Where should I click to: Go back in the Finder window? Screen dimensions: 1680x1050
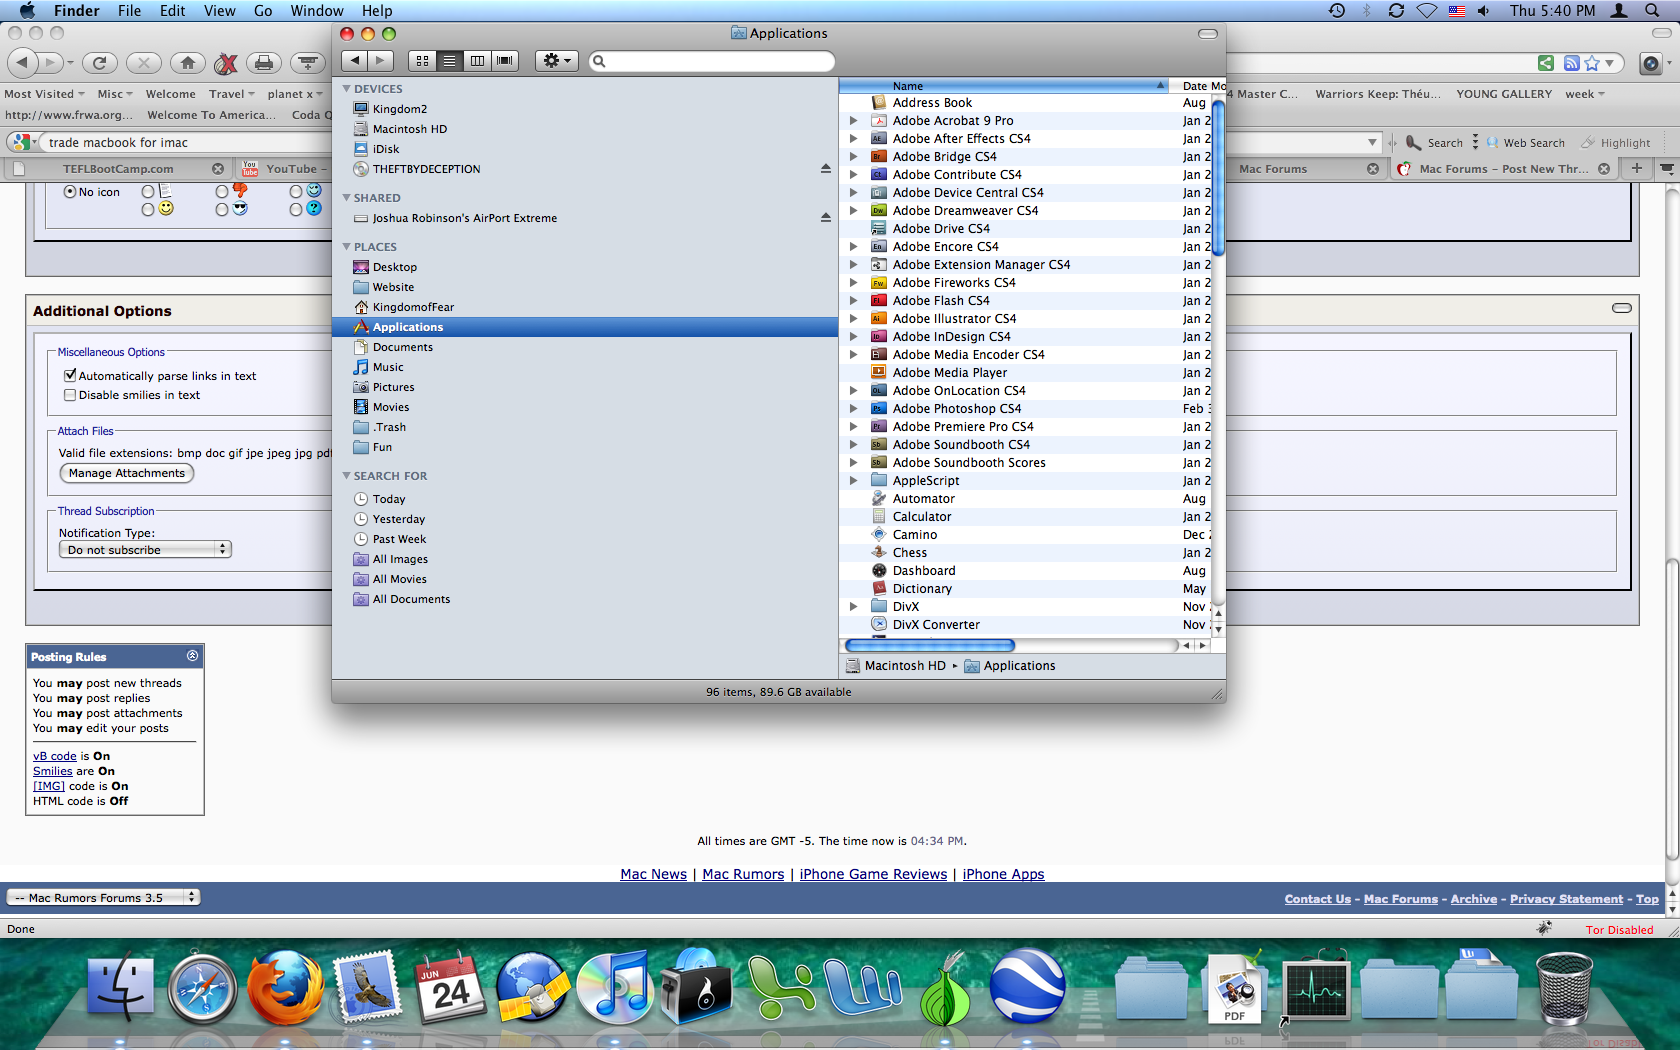(x=354, y=61)
